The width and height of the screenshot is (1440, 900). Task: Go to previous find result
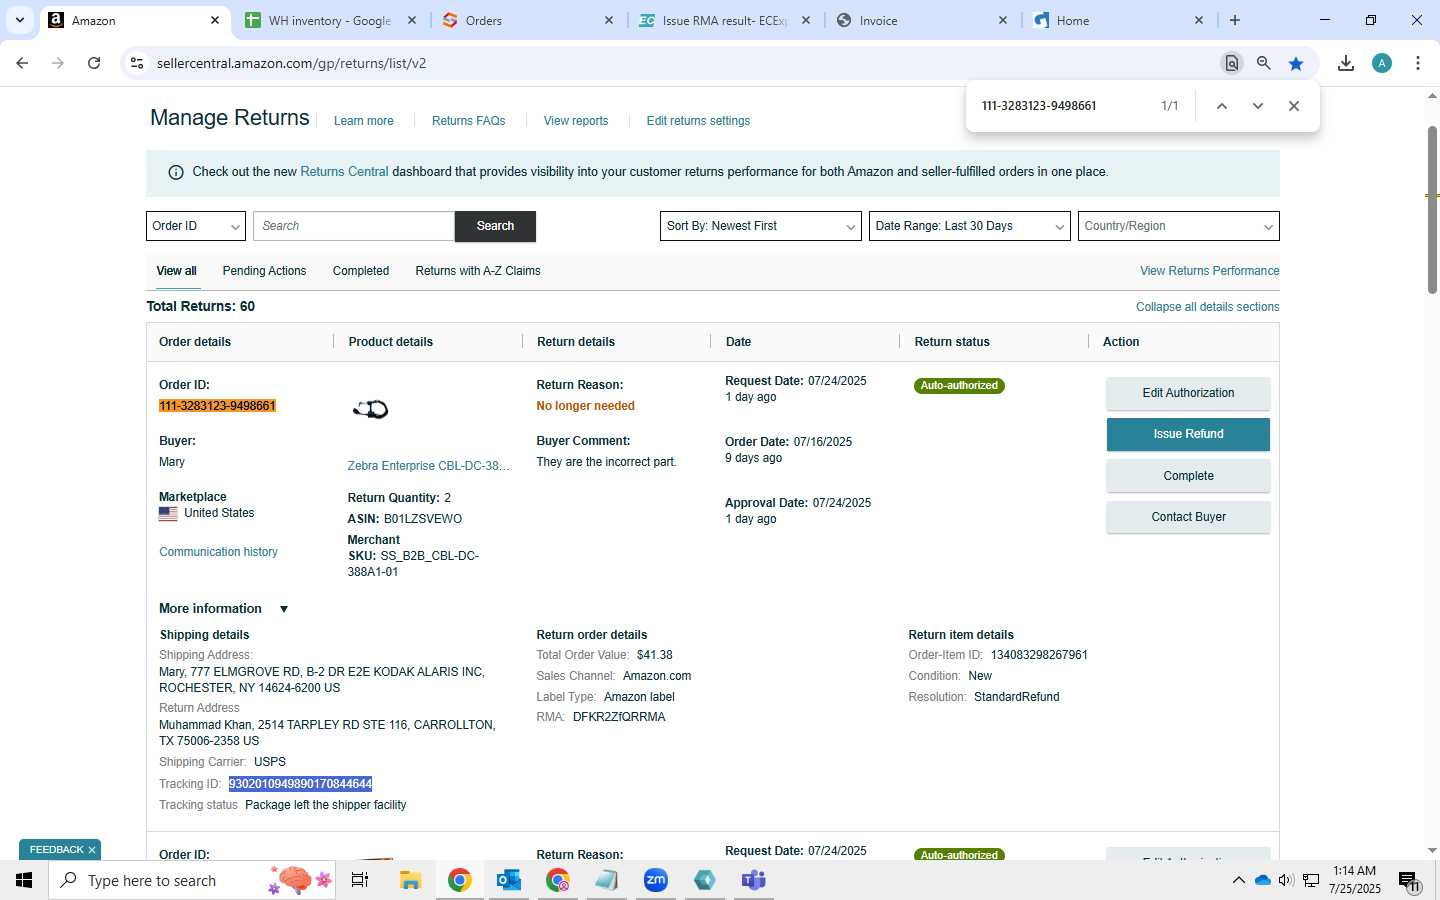coord(1221,106)
